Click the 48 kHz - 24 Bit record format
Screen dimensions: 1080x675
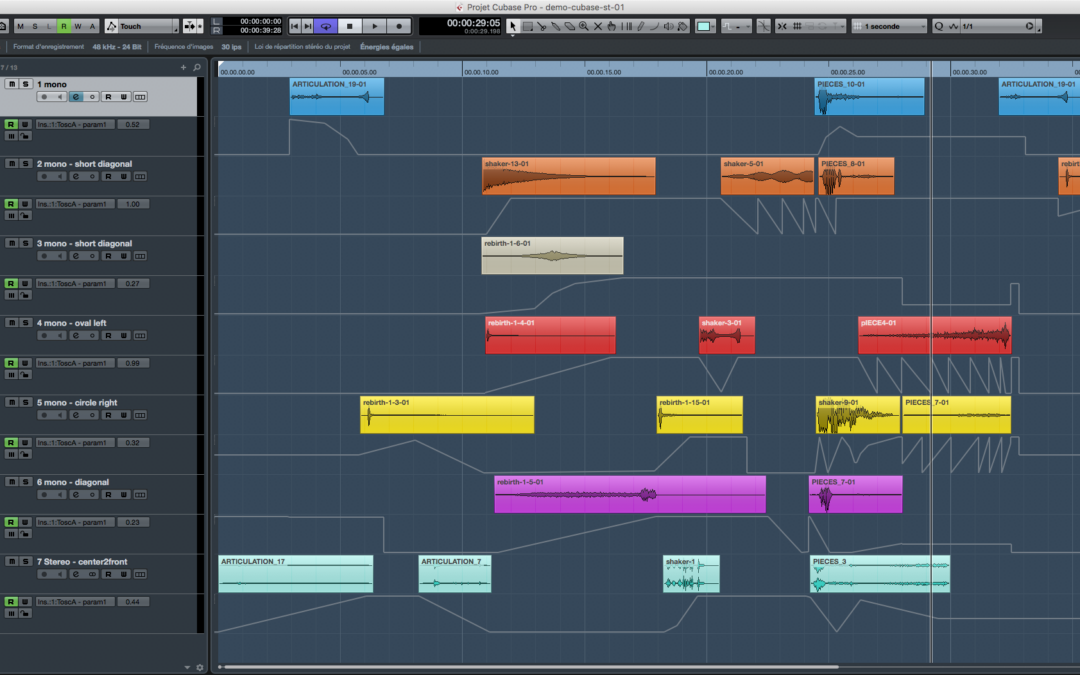tap(117, 47)
